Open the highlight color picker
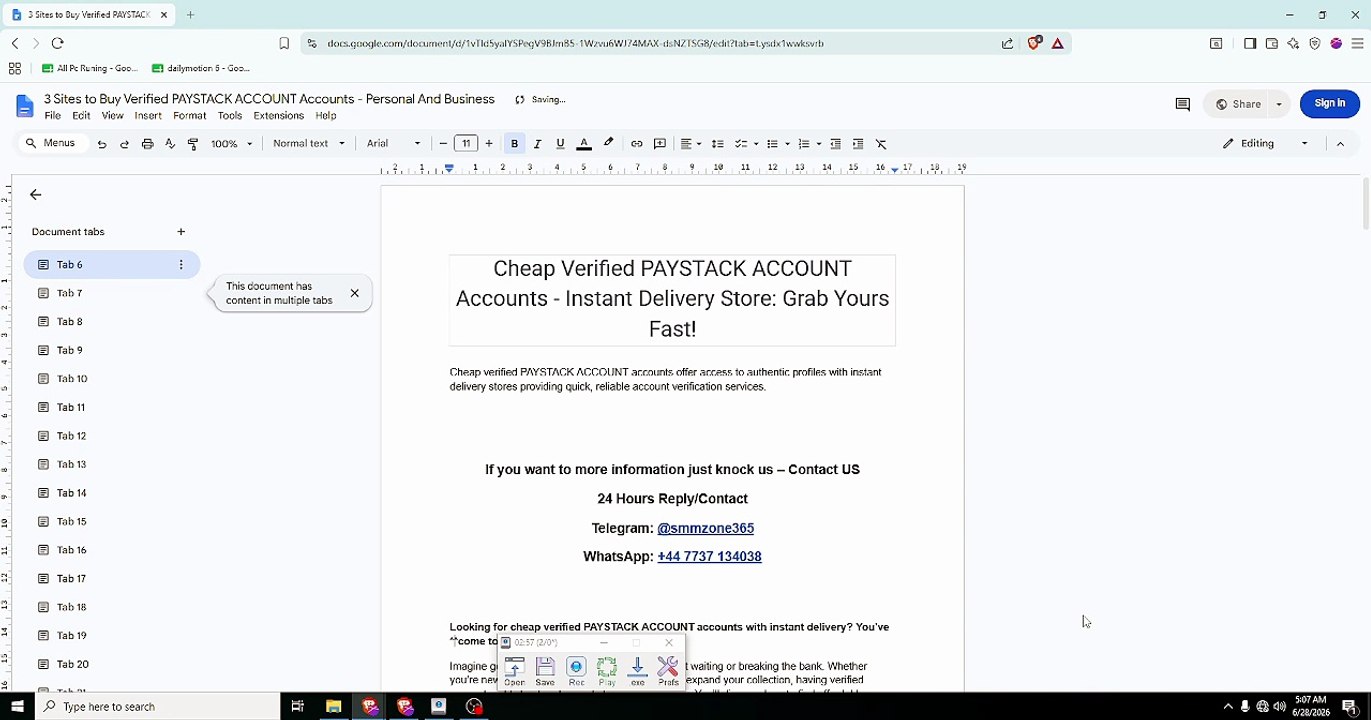The width and height of the screenshot is (1371, 720). [608, 143]
